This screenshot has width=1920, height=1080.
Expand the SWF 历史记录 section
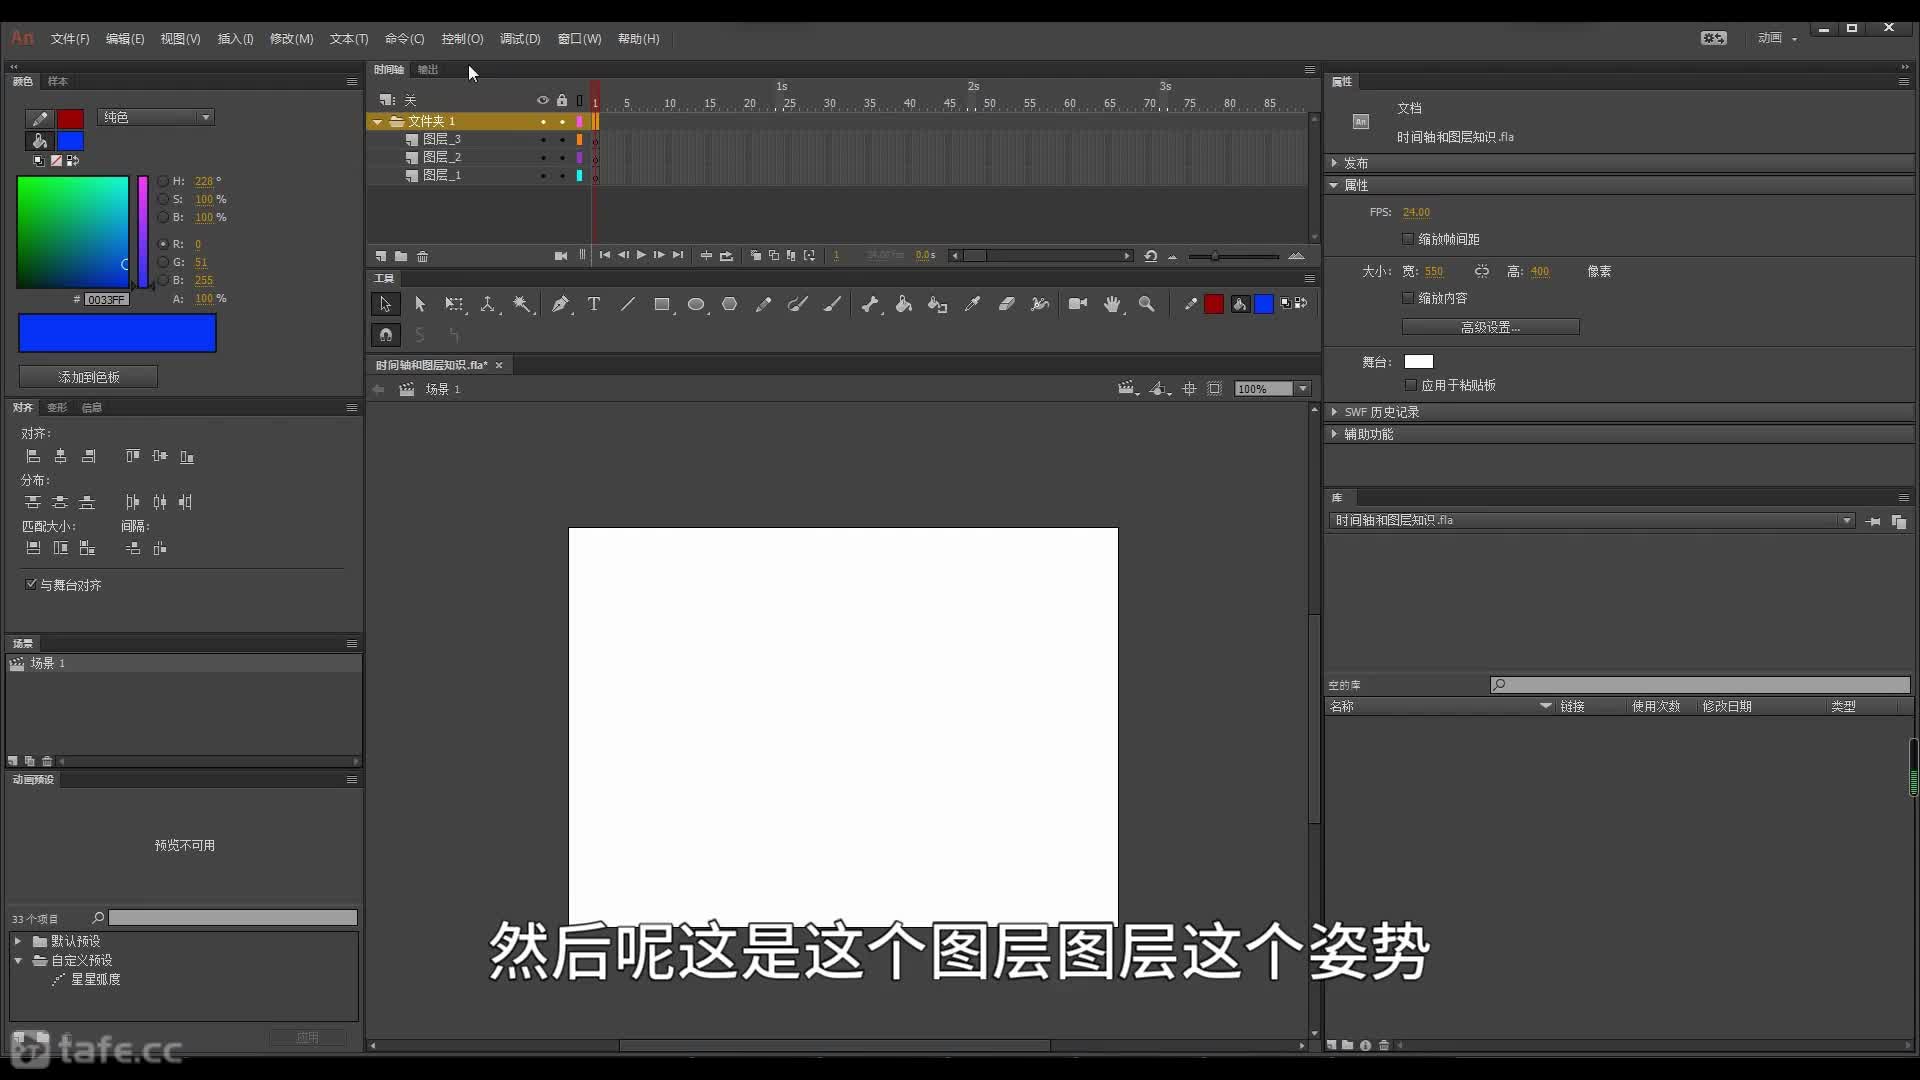[x=1334, y=412]
